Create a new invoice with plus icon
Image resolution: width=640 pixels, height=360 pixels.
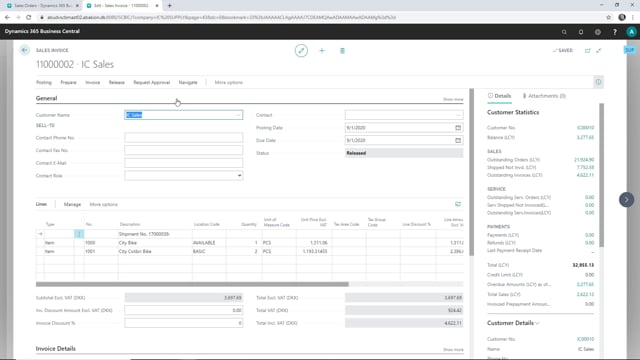coord(322,51)
